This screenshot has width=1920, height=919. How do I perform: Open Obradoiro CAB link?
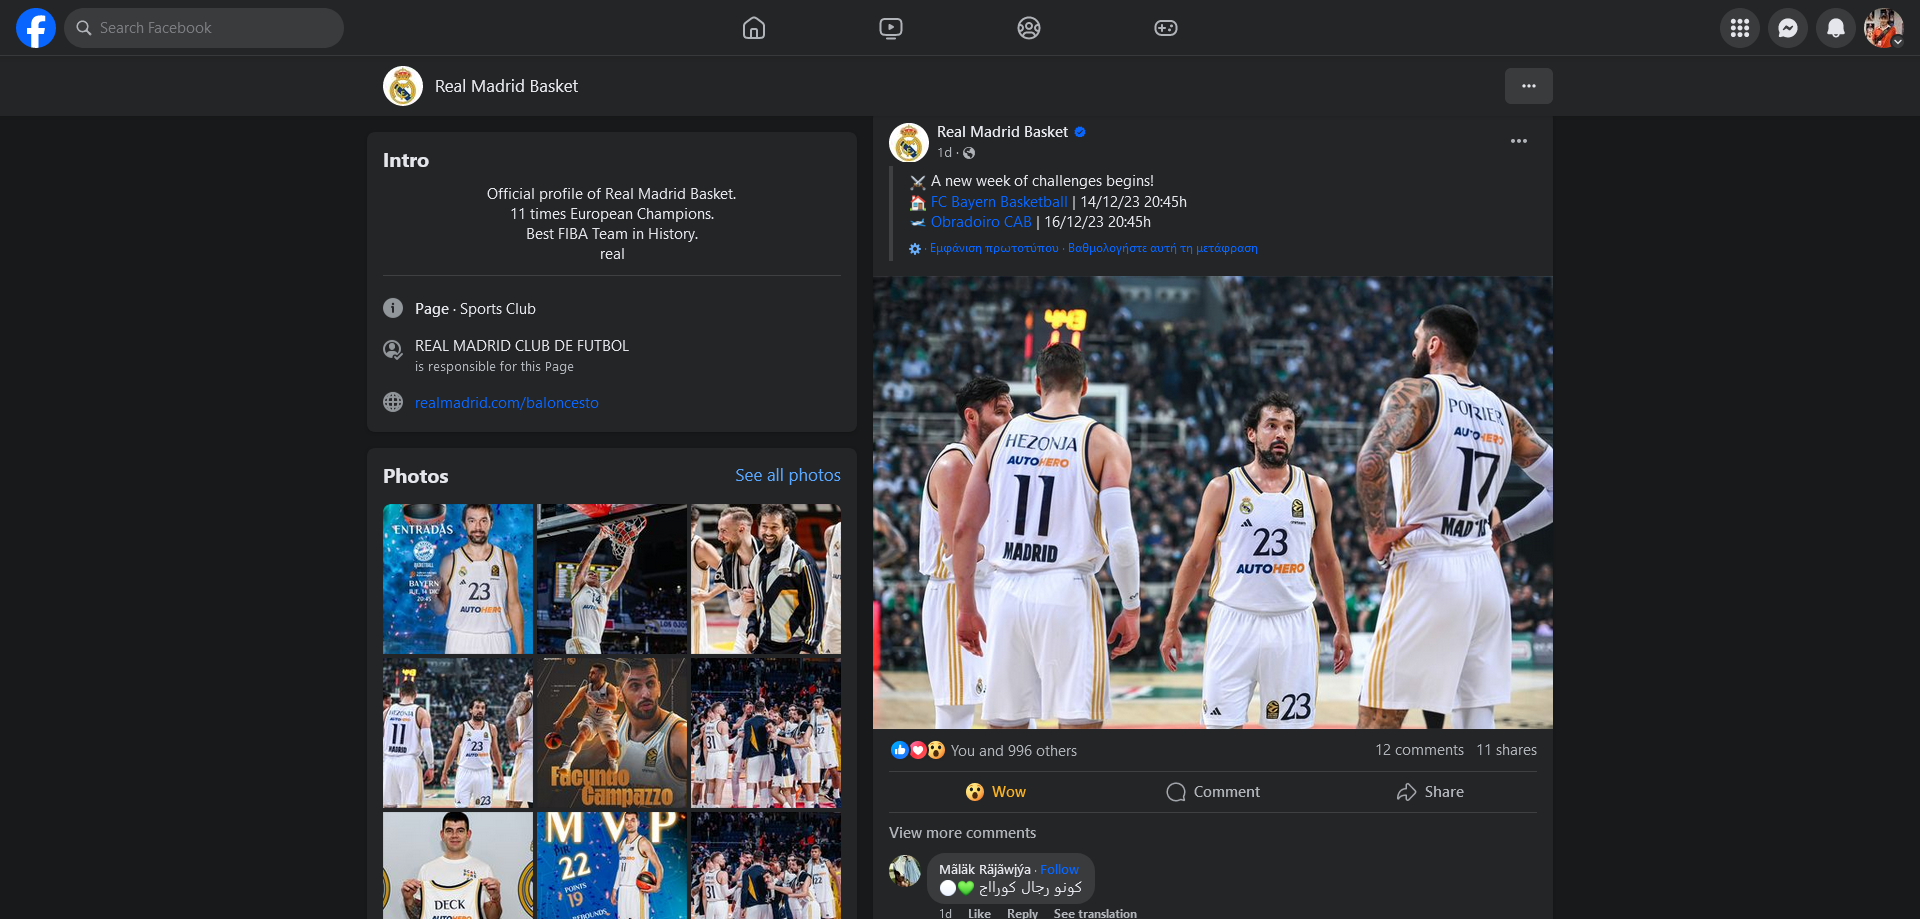pyautogui.click(x=981, y=222)
